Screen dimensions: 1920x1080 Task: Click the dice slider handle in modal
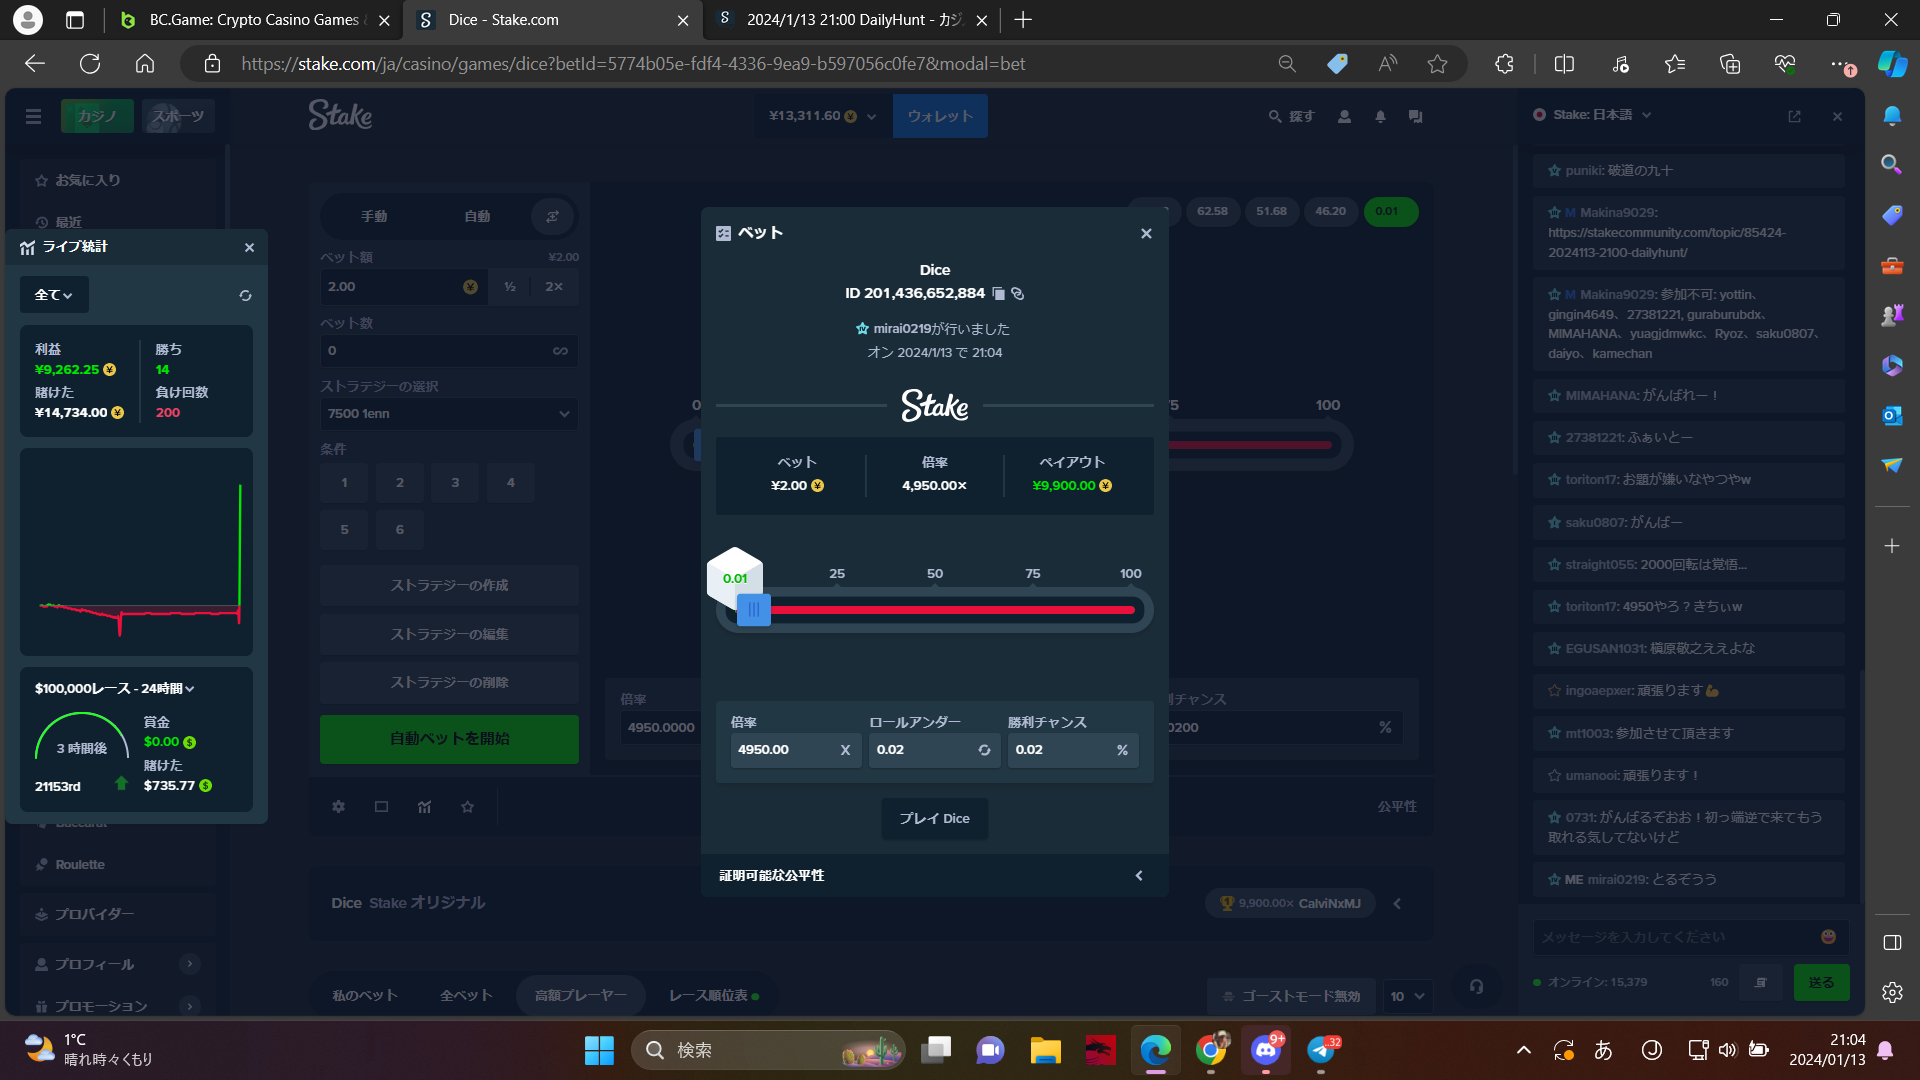click(754, 609)
